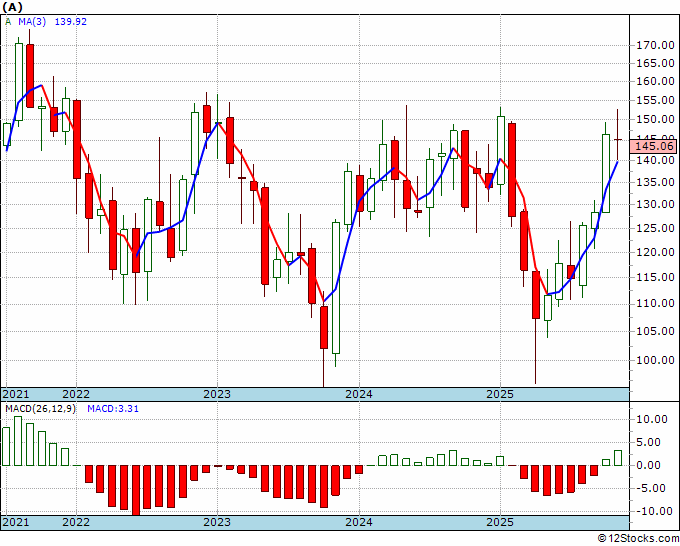Viewport: 680px width, 546px height.
Task: Click the MACD(26,12,9) indicator label
Action: (x=40, y=409)
